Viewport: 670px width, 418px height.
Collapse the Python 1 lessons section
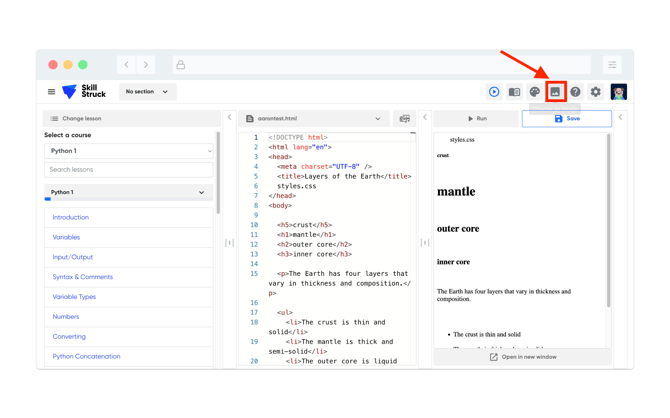[201, 192]
